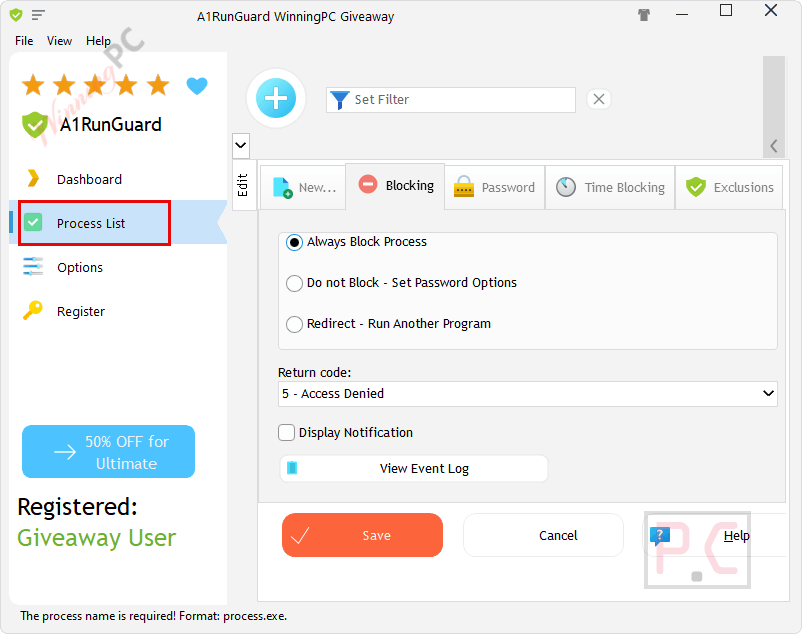Click the Giveaway User registration text
This screenshot has height=634, width=802.
tap(97, 538)
